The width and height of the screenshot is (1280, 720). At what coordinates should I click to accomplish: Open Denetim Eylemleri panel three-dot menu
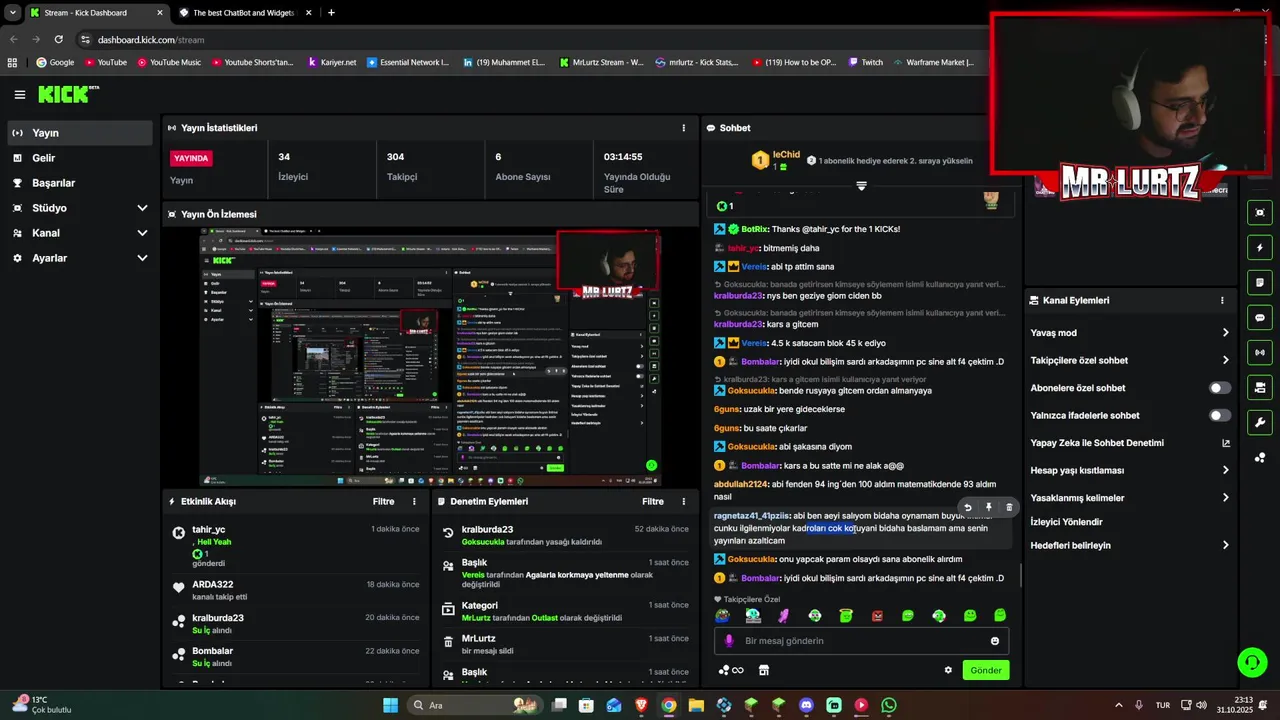click(684, 501)
